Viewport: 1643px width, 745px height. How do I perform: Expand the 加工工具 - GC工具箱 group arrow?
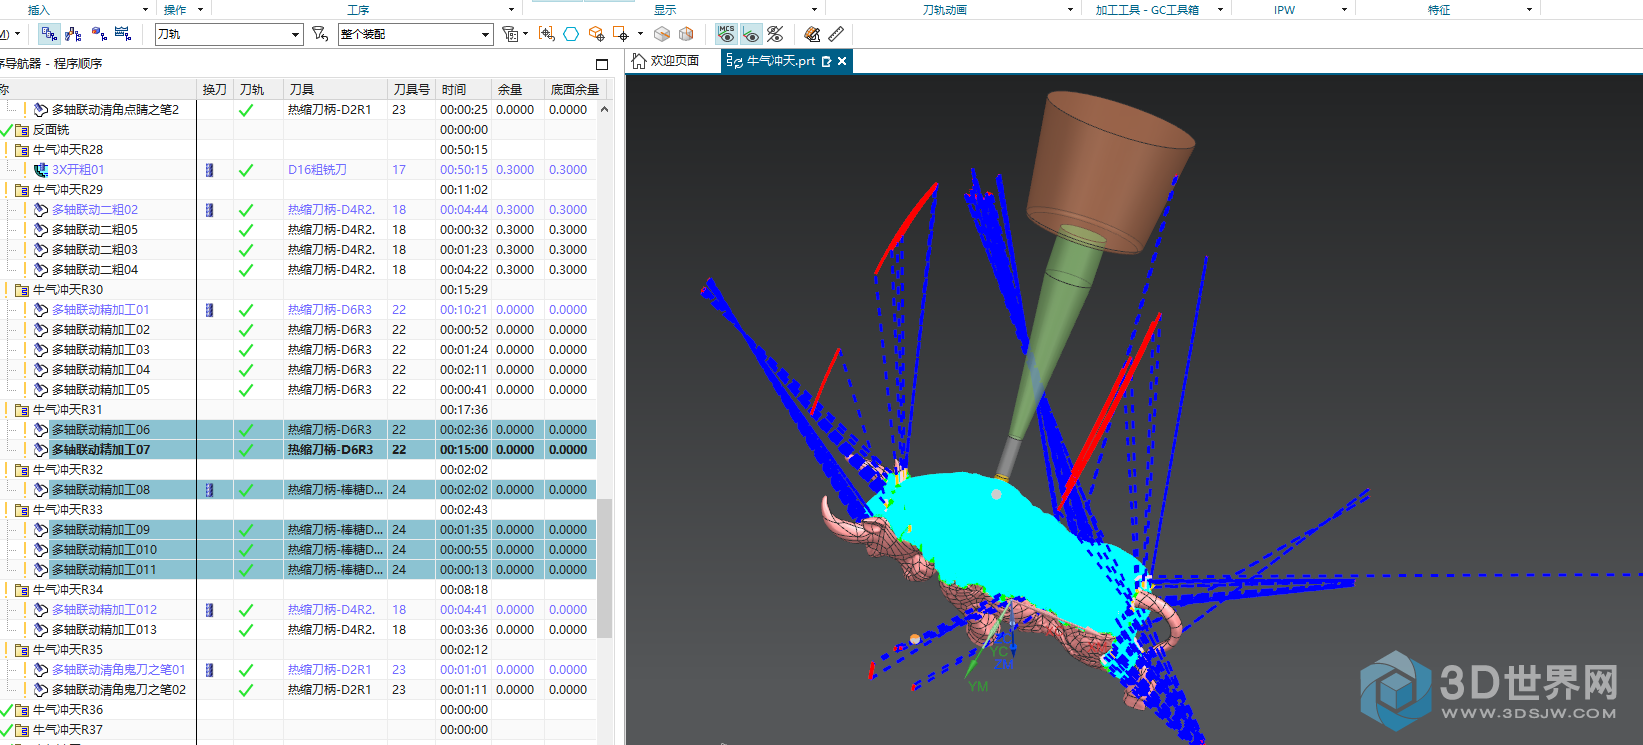(x=1220, y=9)
